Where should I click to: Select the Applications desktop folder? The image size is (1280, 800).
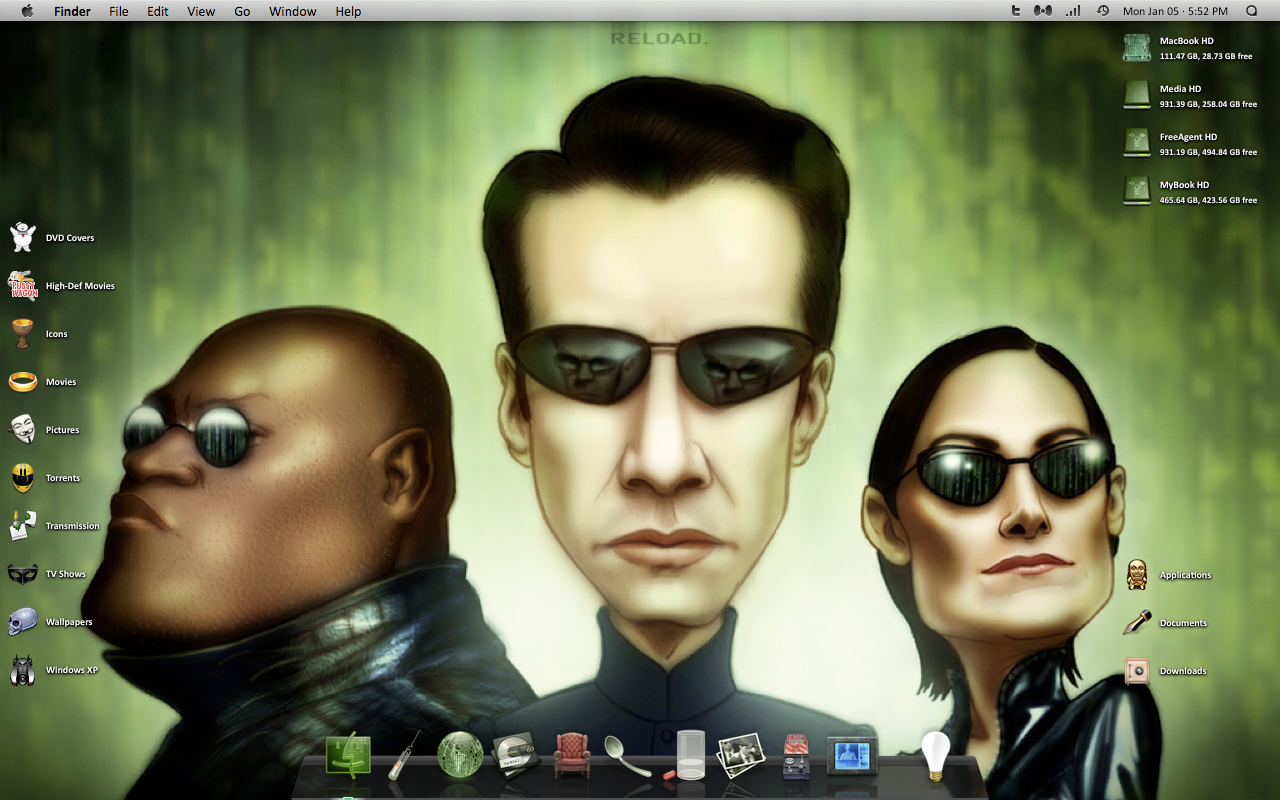[x=1137, y=575]
